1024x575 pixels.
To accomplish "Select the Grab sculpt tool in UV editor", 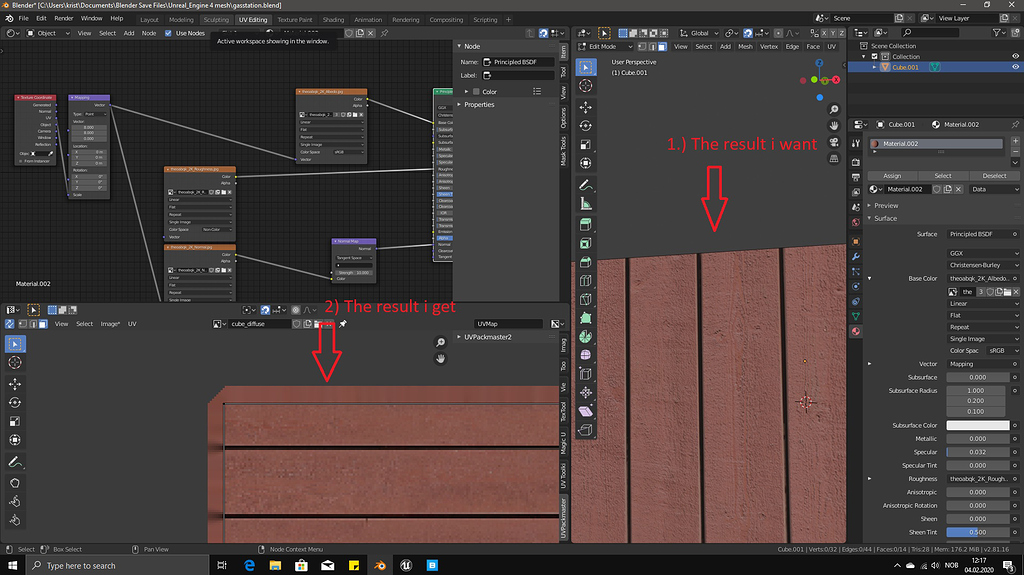I will (x=15, y=483).
